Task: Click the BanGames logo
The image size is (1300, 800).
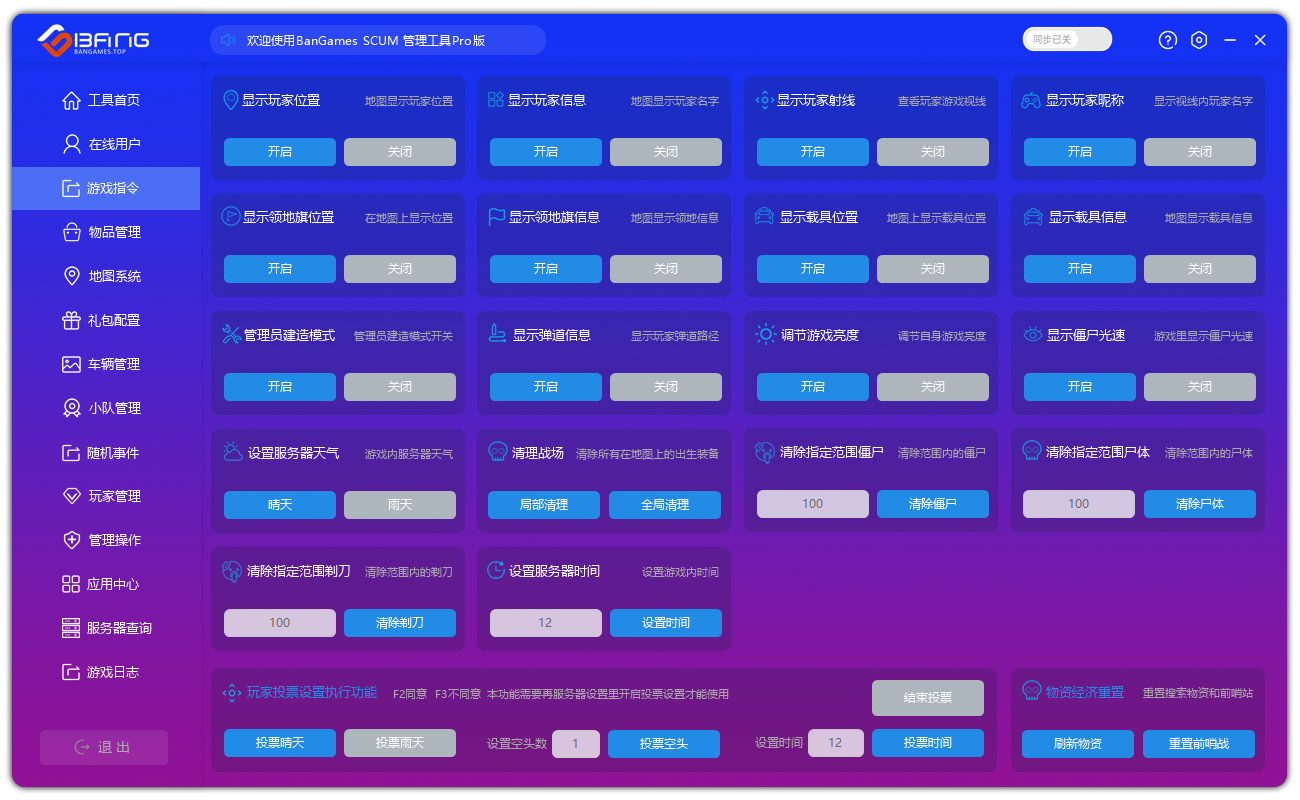Action: pos(94,40)
